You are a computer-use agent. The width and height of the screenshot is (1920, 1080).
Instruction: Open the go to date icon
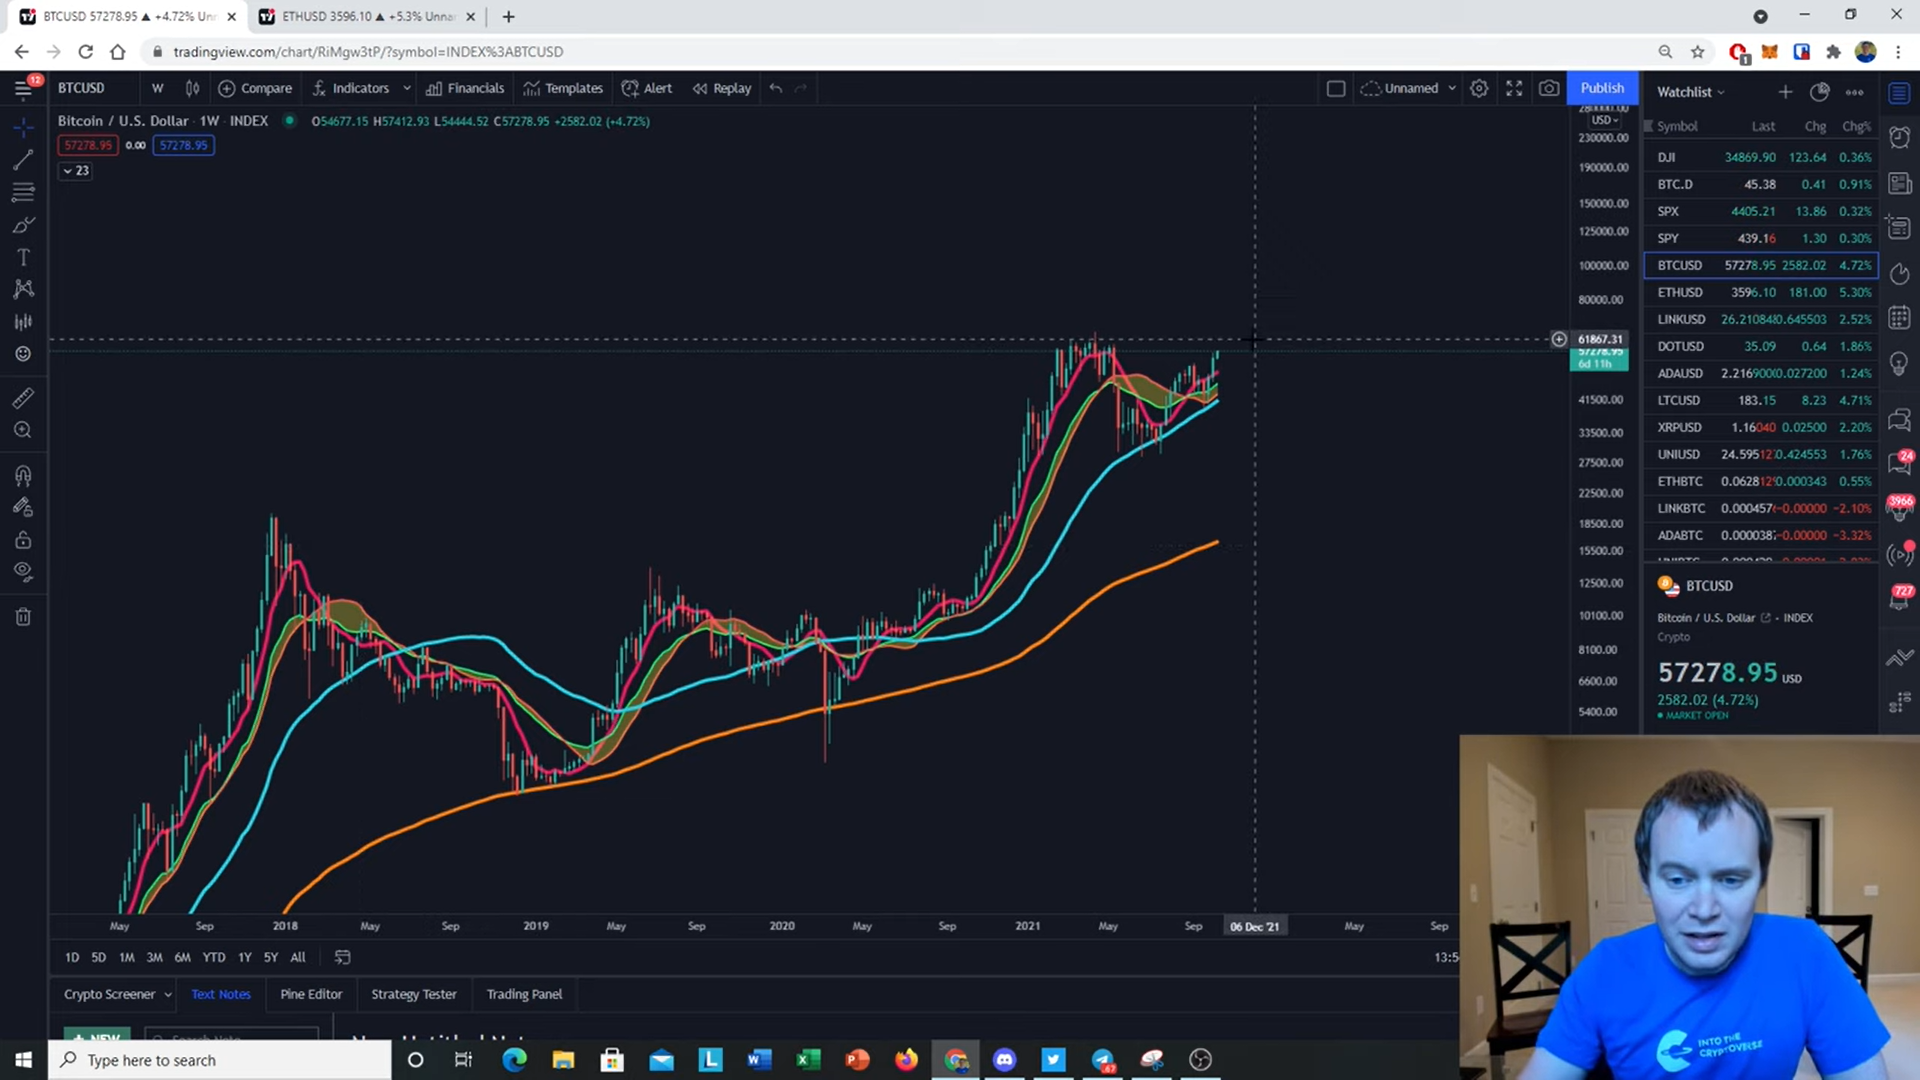point(342,957)
